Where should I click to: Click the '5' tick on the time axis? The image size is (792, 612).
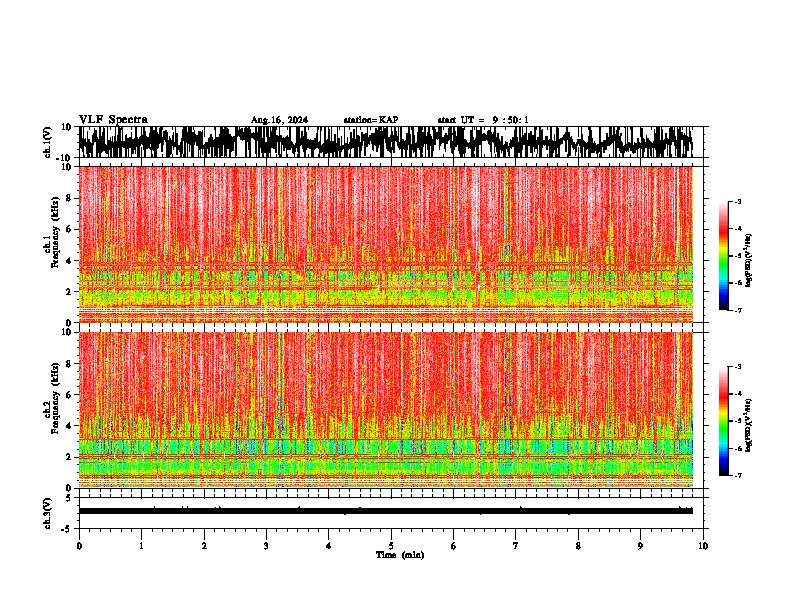pos(391,546)
